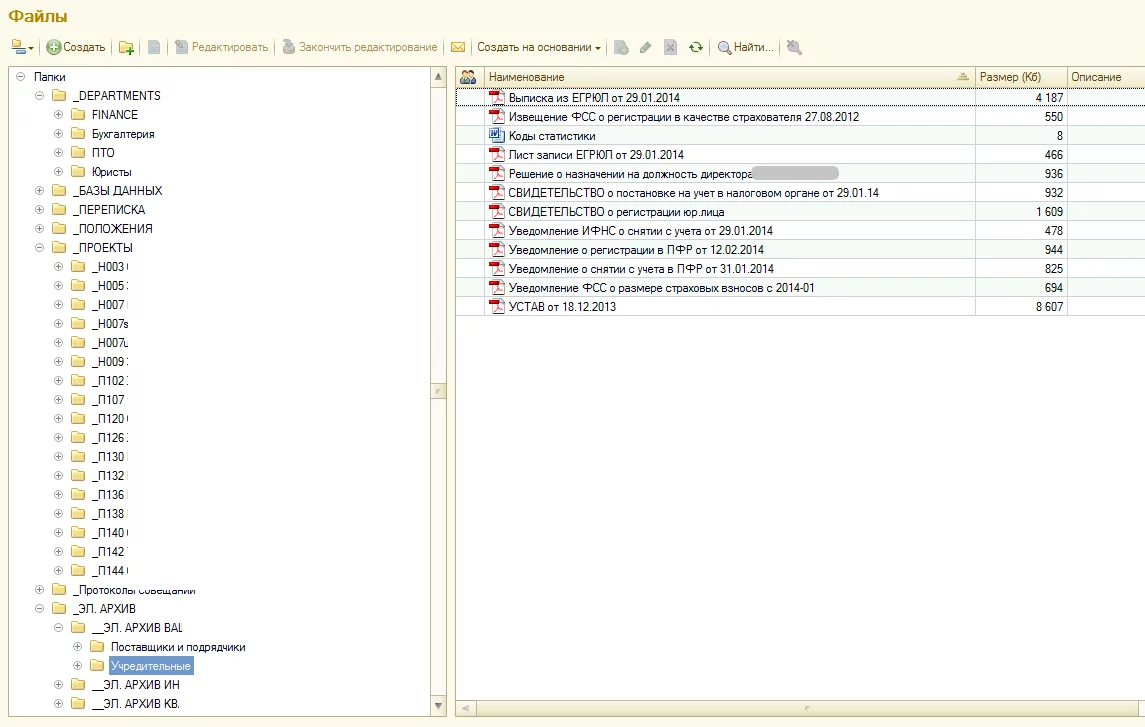Click the Найти search button
Screen dimensions: 1145x727
coord(746,47)
